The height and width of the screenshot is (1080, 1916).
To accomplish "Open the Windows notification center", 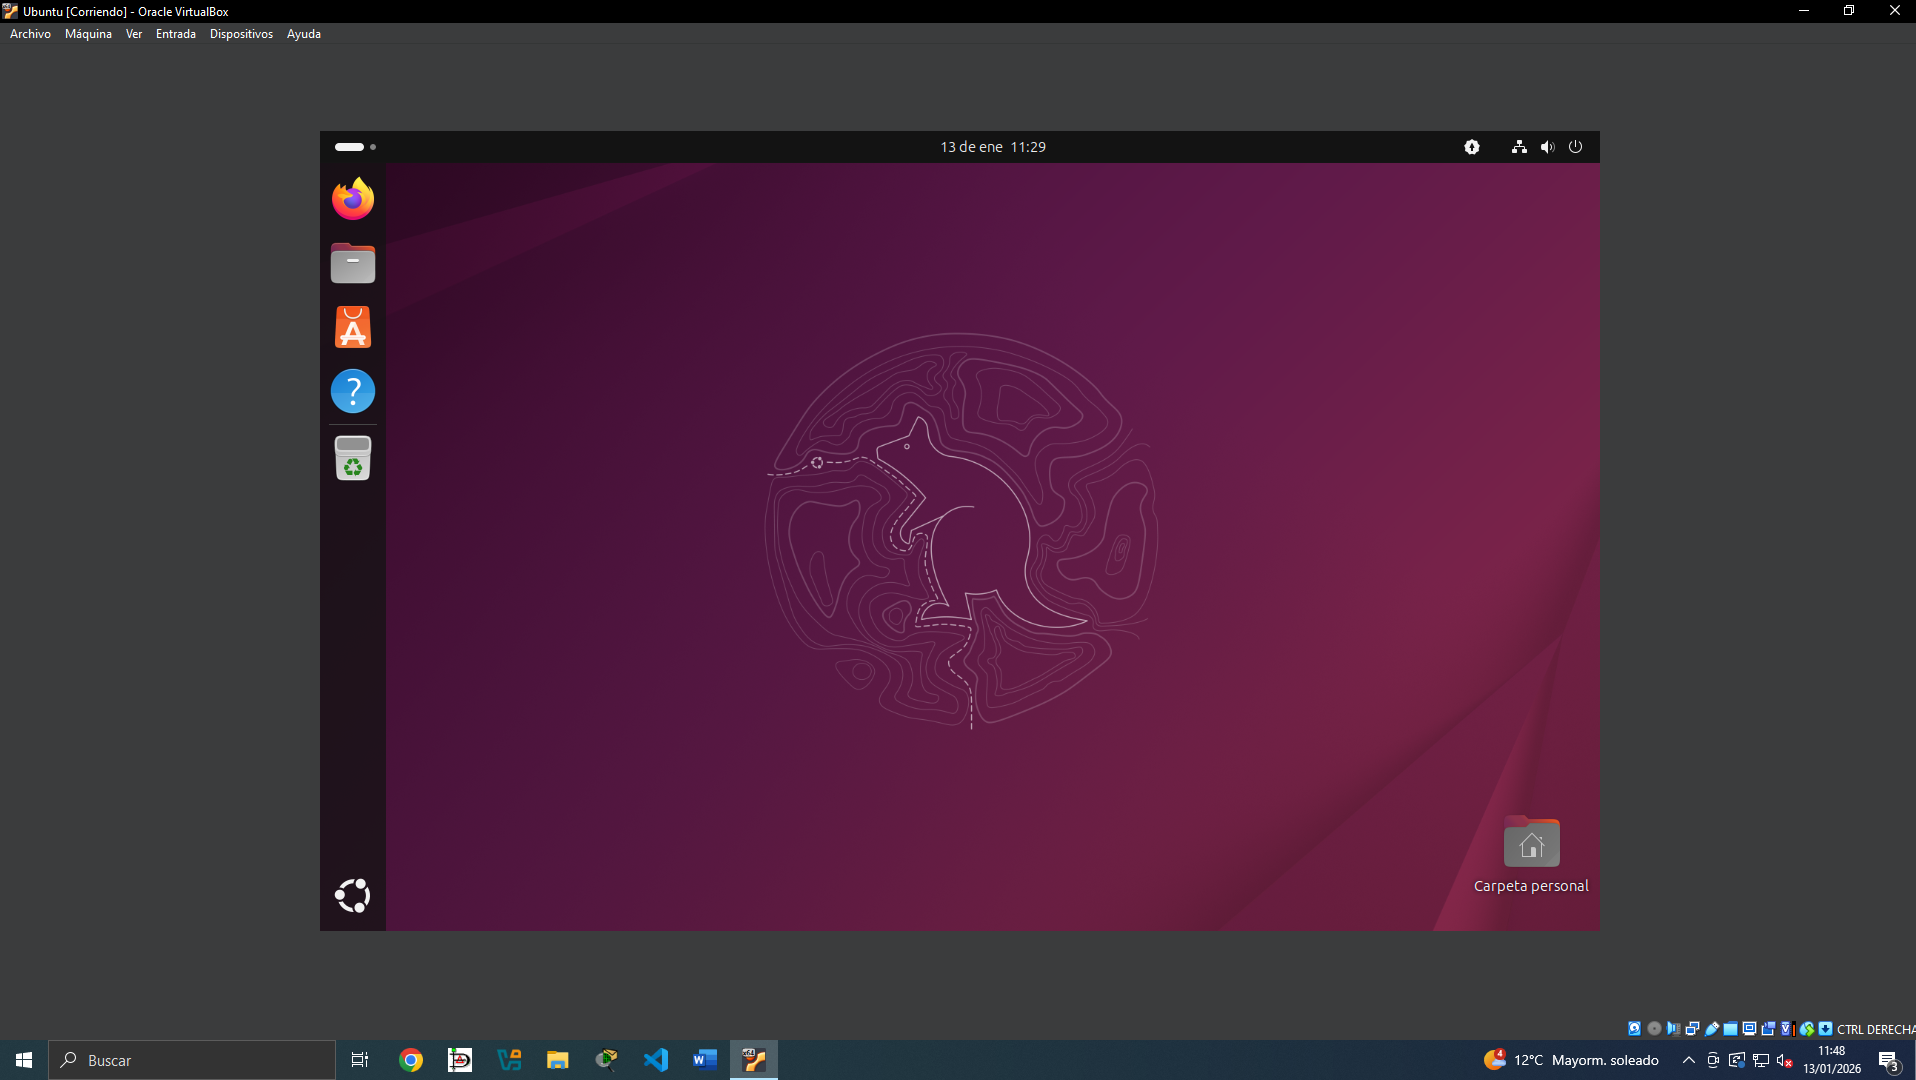I will click(x=1889, y=1060).
